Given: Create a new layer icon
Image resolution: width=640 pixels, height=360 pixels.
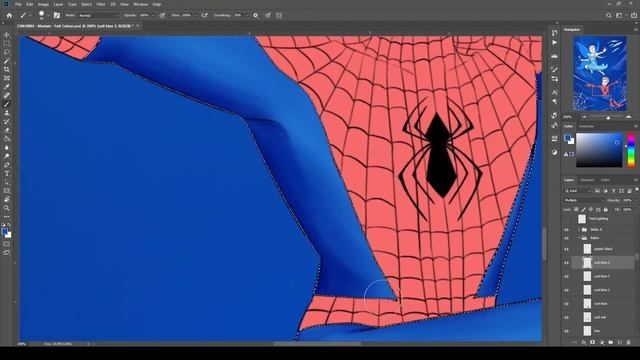Looking at the screenshot, I should coord(620,342).
